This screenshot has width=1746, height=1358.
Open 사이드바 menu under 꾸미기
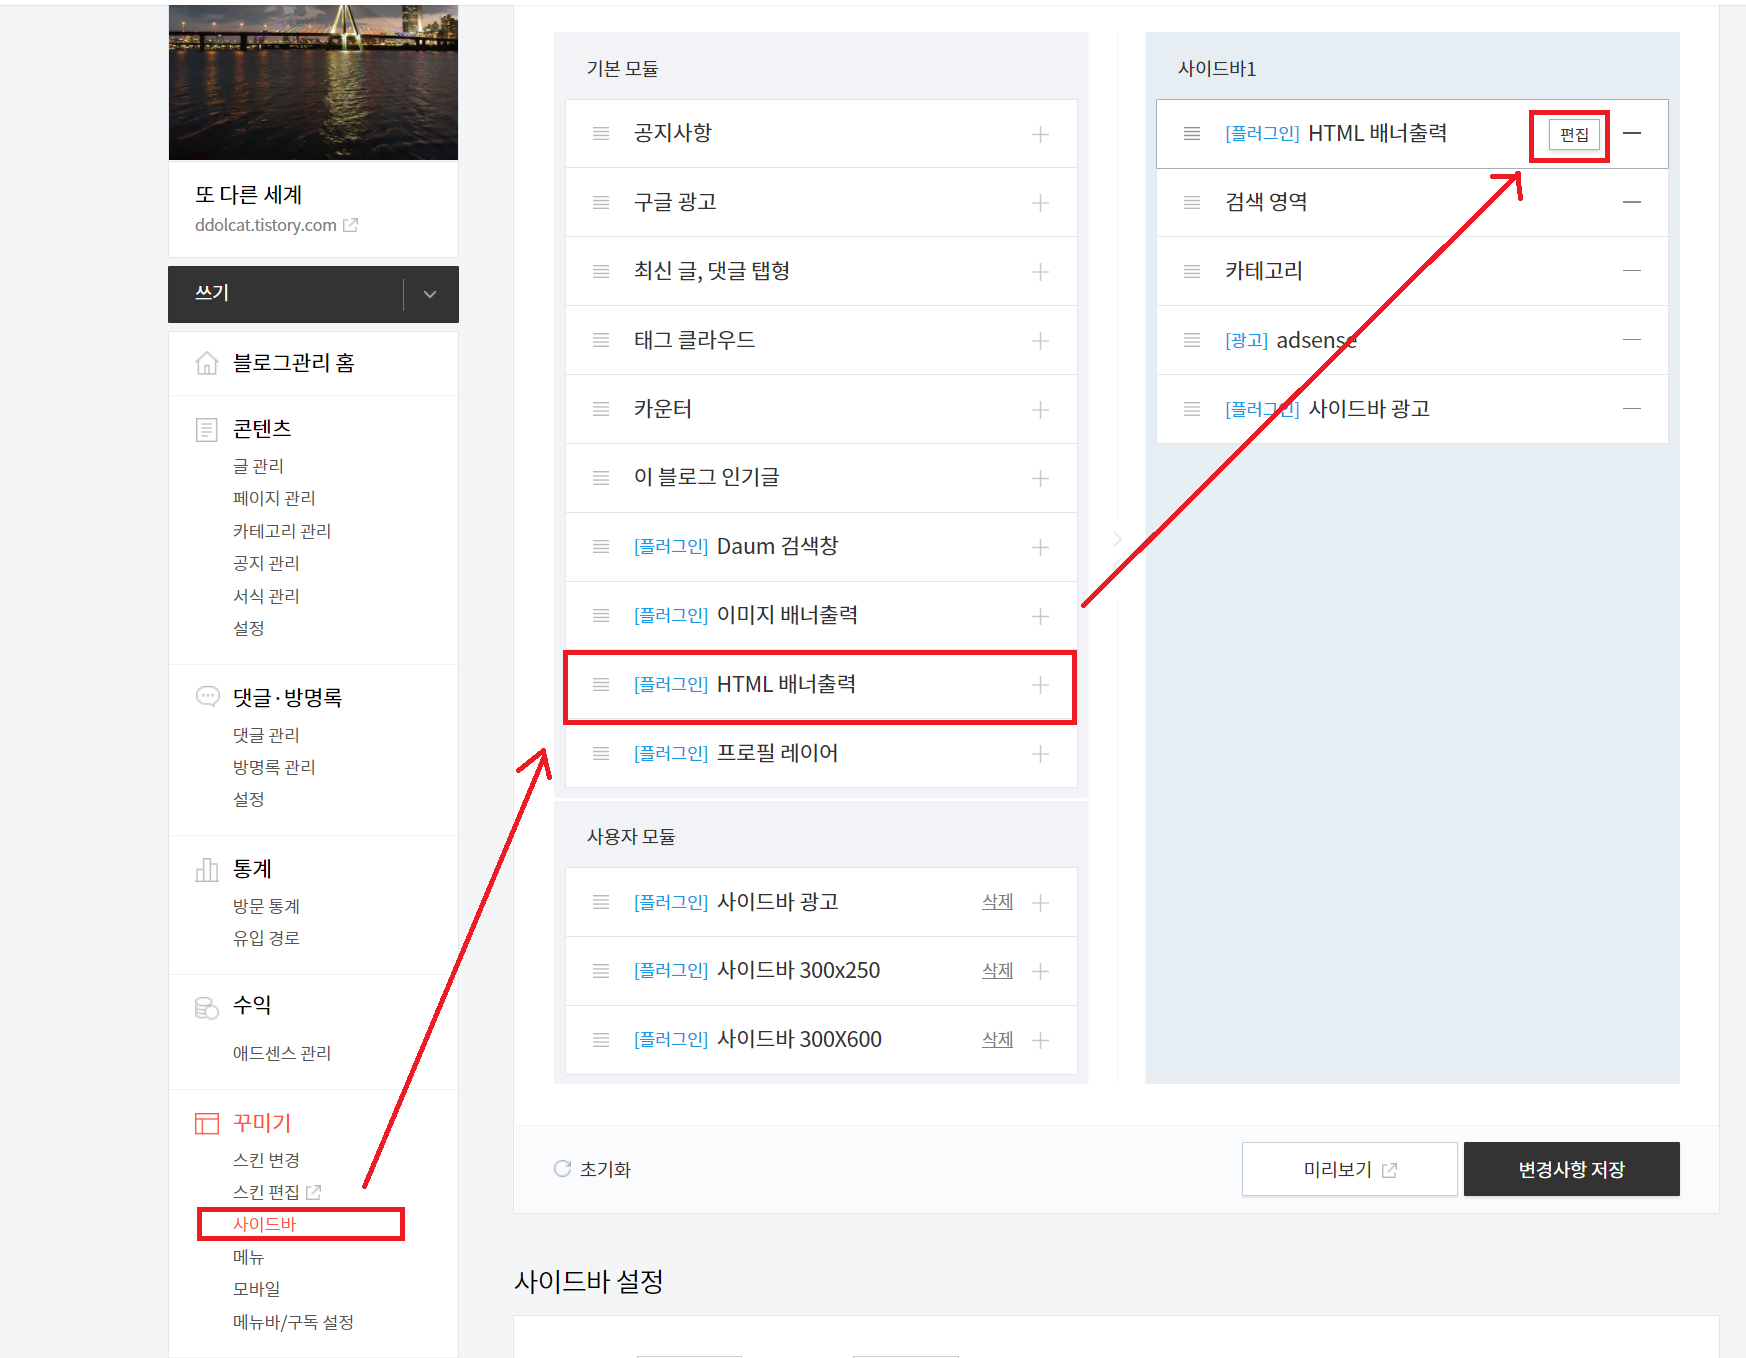[265, 1224]
